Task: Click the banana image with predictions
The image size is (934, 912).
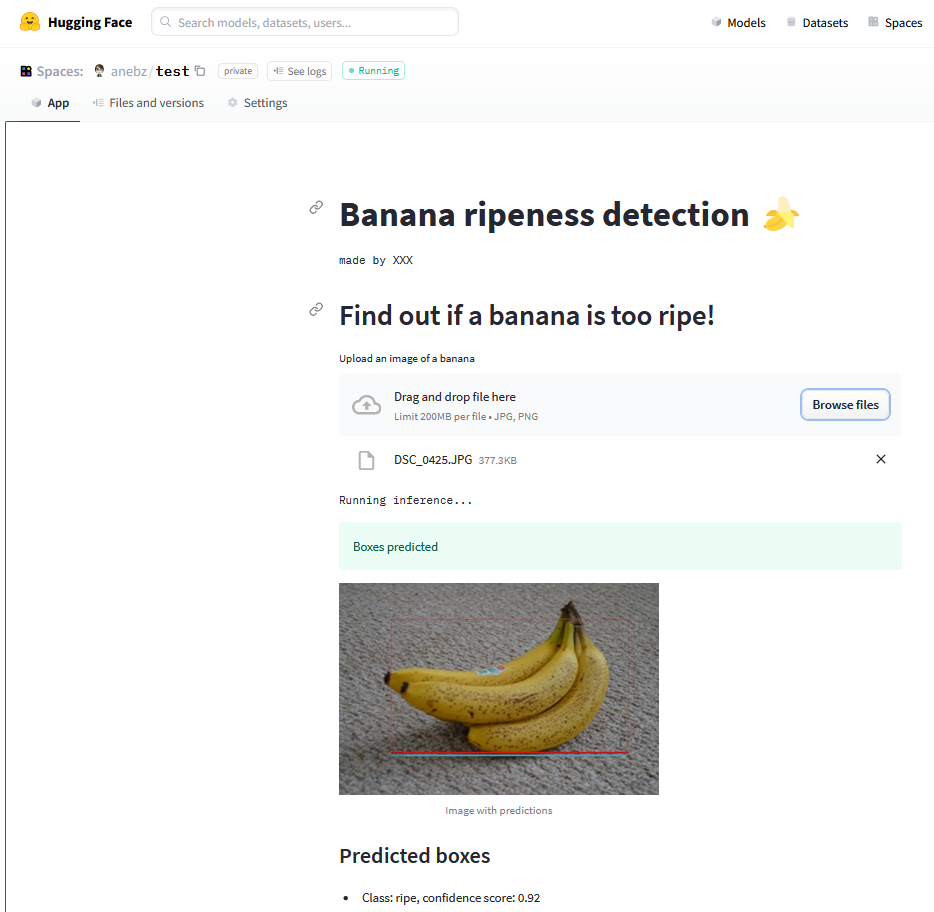Action: click(x=499, y=689)
